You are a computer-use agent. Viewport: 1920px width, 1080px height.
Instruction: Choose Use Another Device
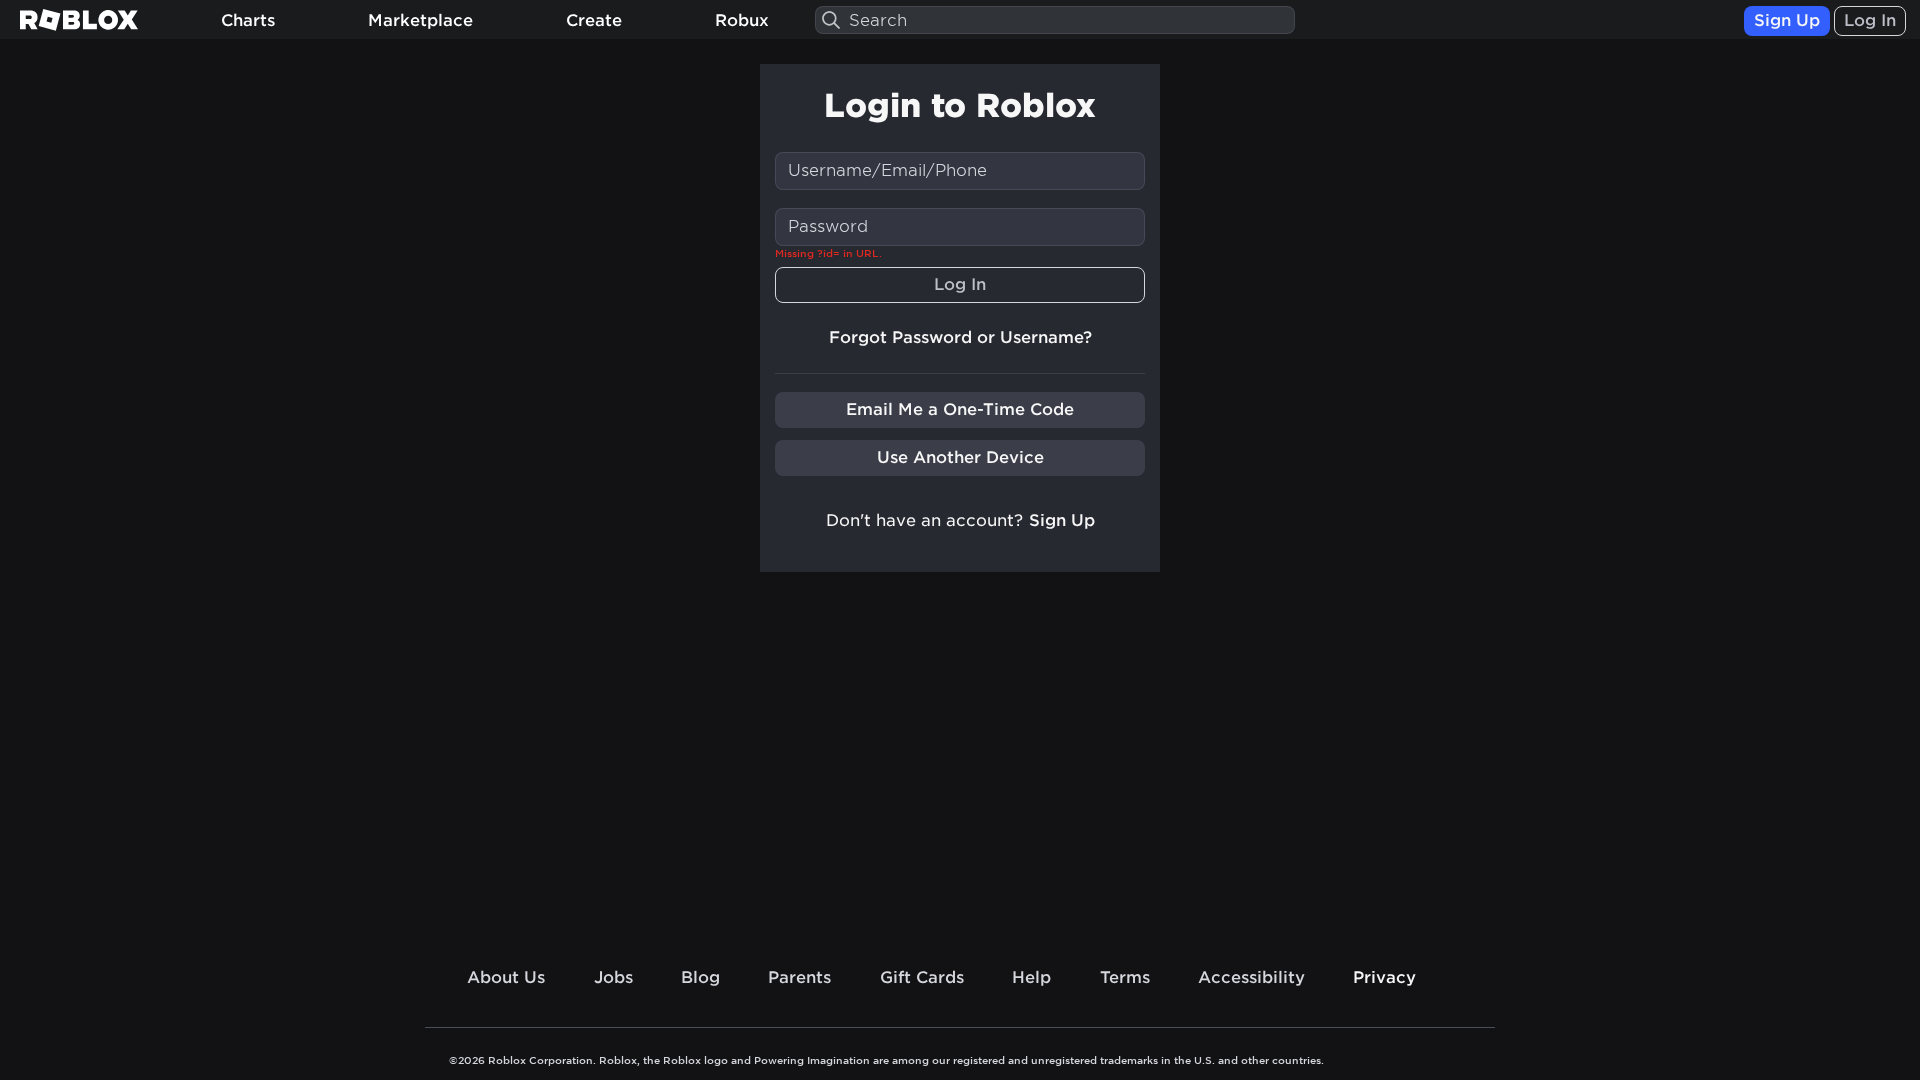tap(960, 458)
